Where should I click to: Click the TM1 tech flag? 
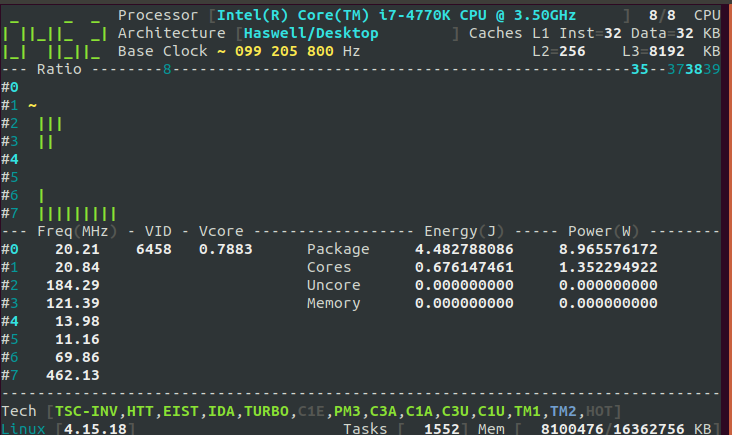pyautogui.click(x=527, y=412)
